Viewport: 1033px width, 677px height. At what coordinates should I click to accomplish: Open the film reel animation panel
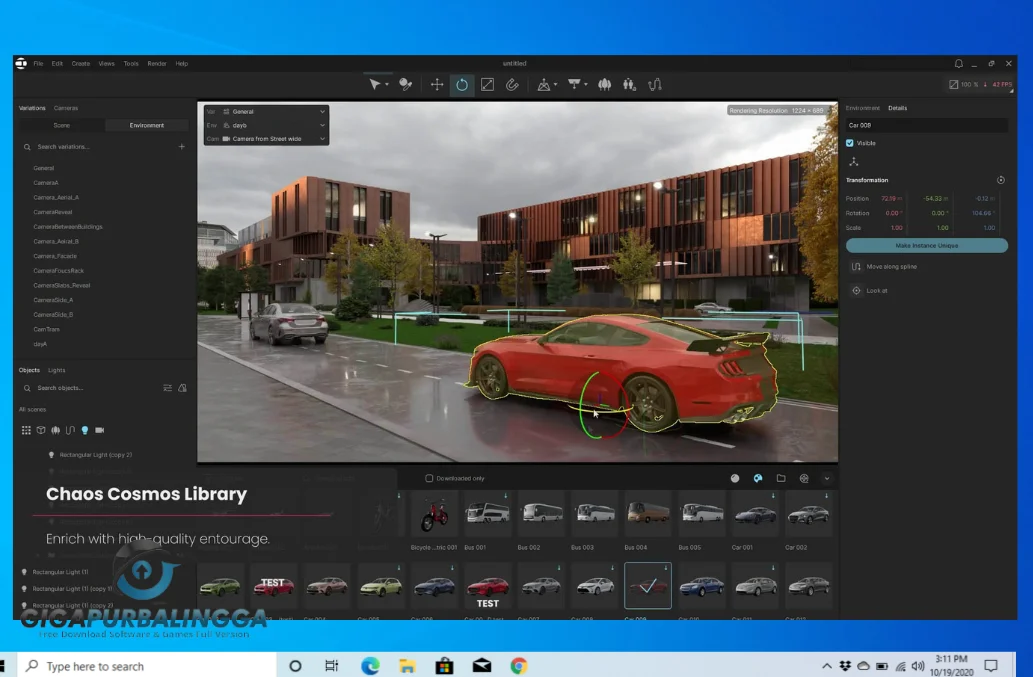point(804,478)
